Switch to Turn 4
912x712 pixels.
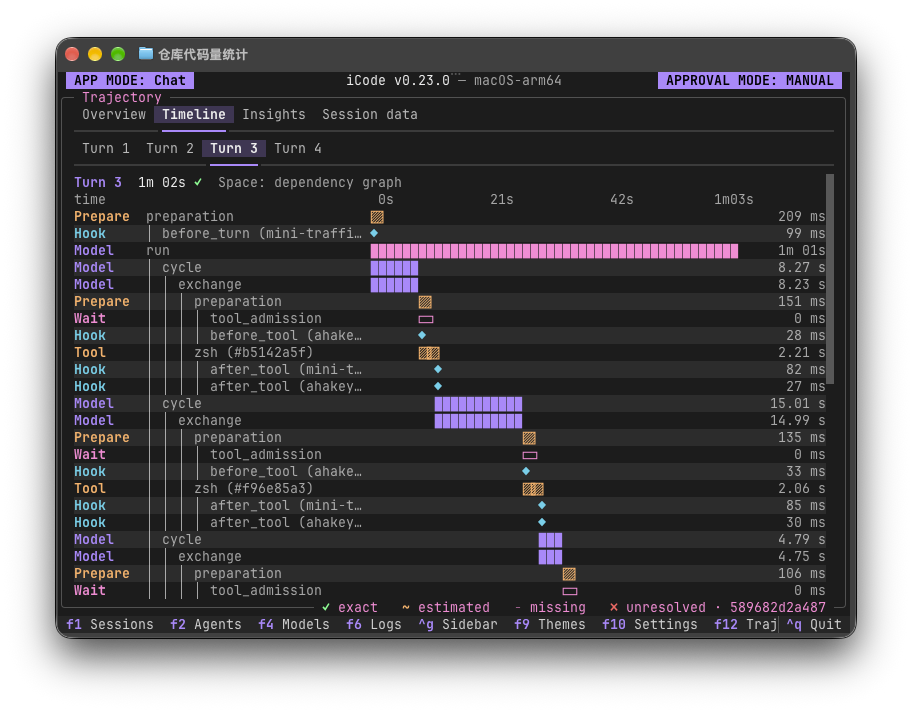pyautogui.click(x=298, y=148)
